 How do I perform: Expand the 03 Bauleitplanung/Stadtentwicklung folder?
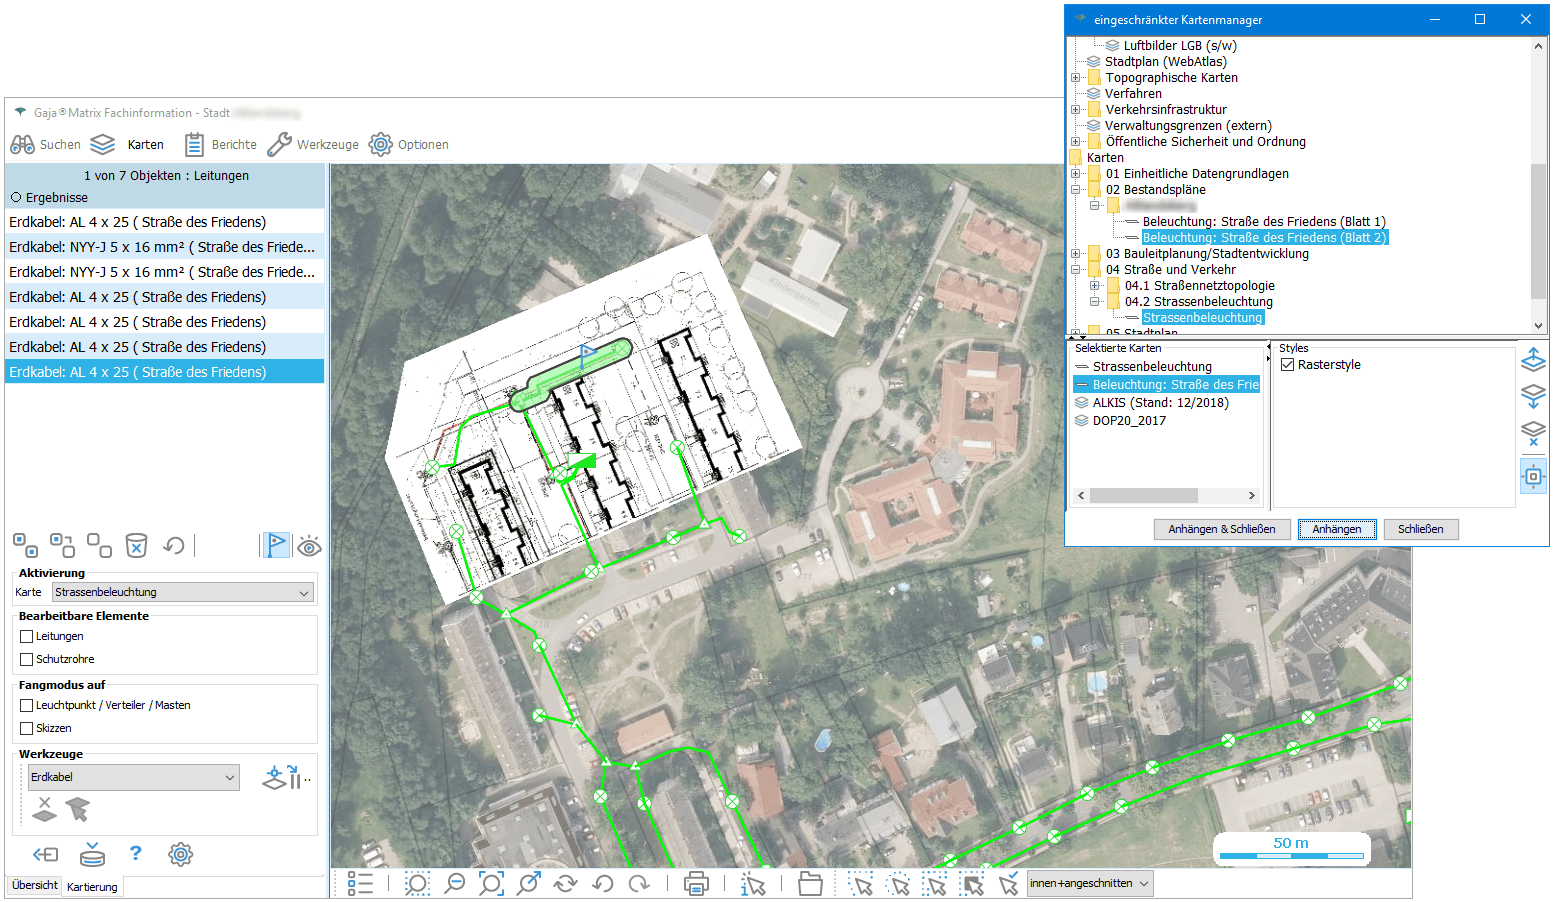click(x=1076, y=254)
